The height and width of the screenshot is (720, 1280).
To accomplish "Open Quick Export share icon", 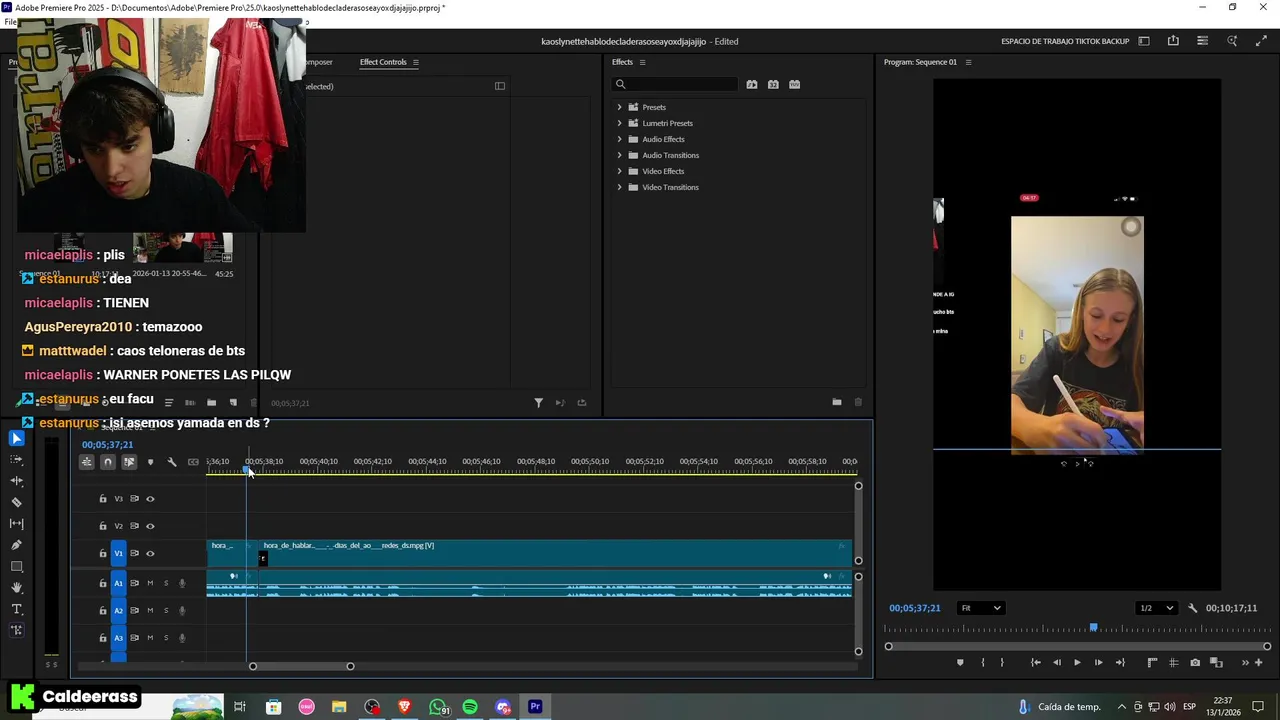I will pyautogui.click(x=1173, y=41).
